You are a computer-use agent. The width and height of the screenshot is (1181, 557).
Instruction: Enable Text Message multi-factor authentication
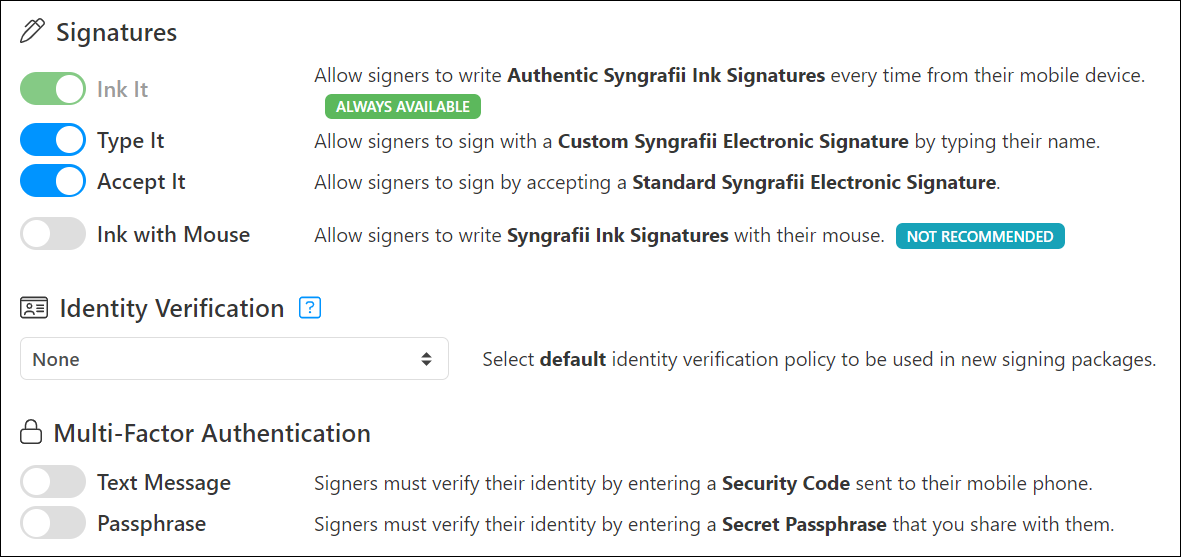[53, 482]
